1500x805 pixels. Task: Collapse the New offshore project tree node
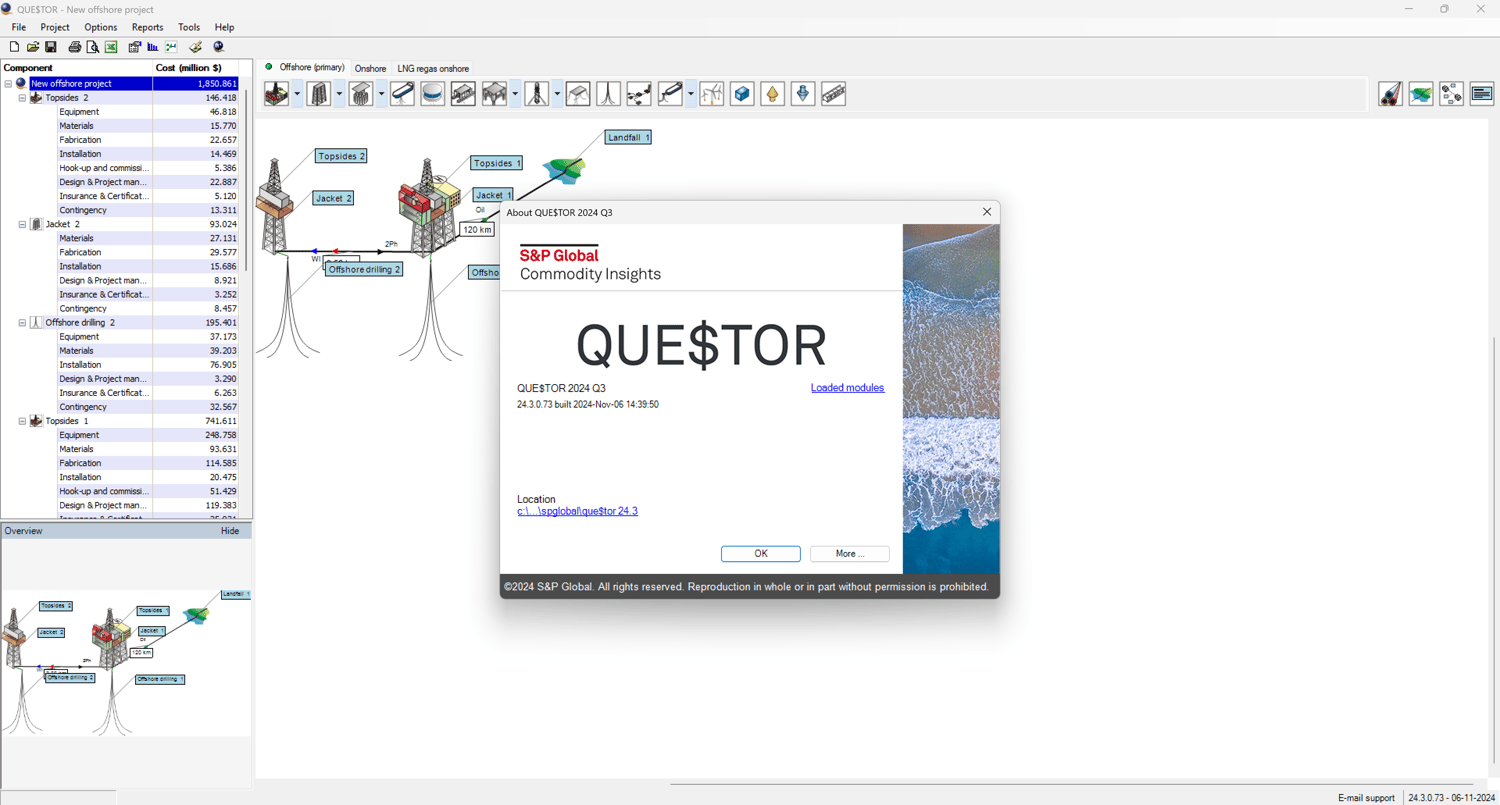pyautogui.click(x=8, y=84)
